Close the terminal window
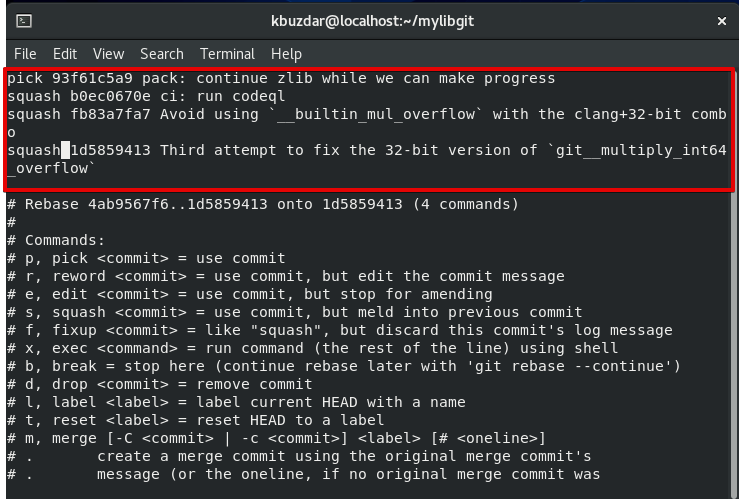The width and height of the screenshot is (740, 499). tap(721, 20)
